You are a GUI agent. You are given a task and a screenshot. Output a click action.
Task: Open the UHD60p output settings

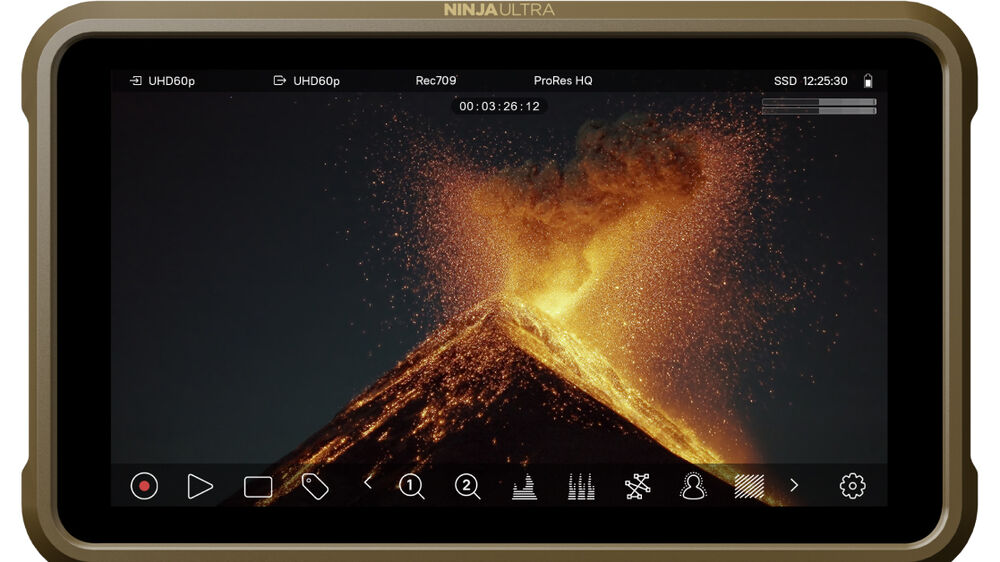[307, 81]
